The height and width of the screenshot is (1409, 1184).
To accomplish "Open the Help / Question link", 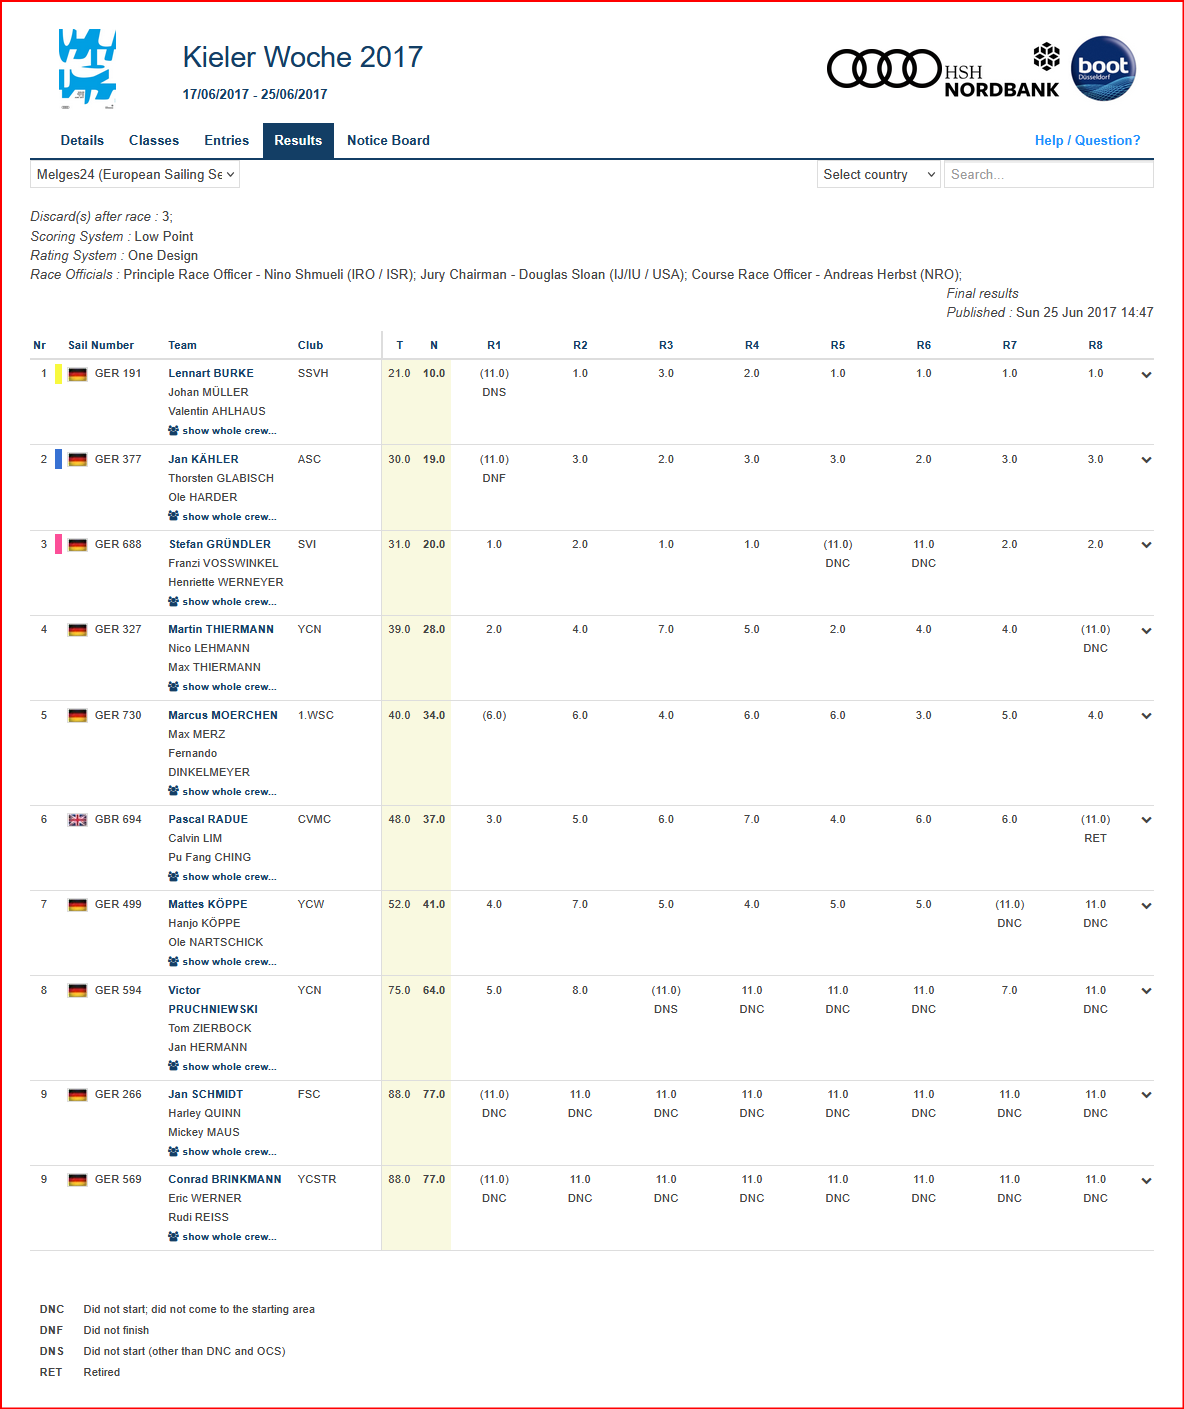I will (x=1087, y=141).
